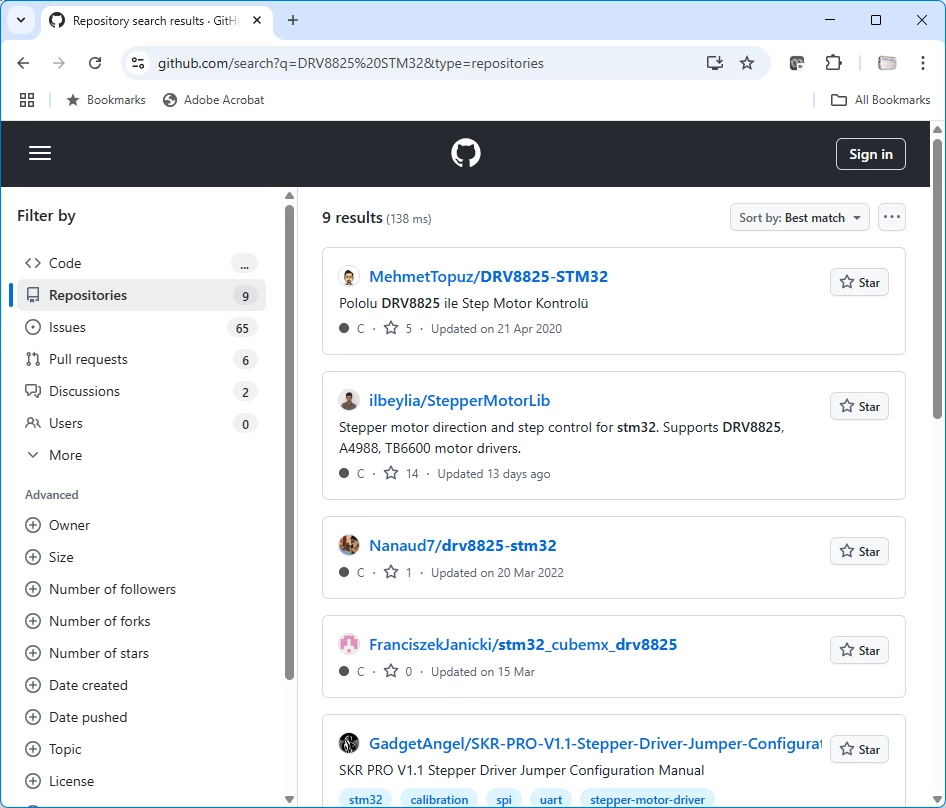Click the Bookmarks folder in bookmarks bar

tap(106, 100)
